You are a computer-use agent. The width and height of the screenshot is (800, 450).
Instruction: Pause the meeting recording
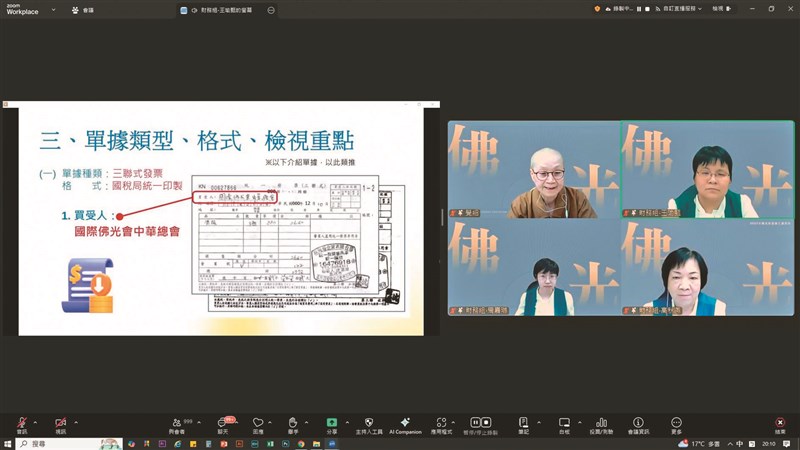click(474, 423)
